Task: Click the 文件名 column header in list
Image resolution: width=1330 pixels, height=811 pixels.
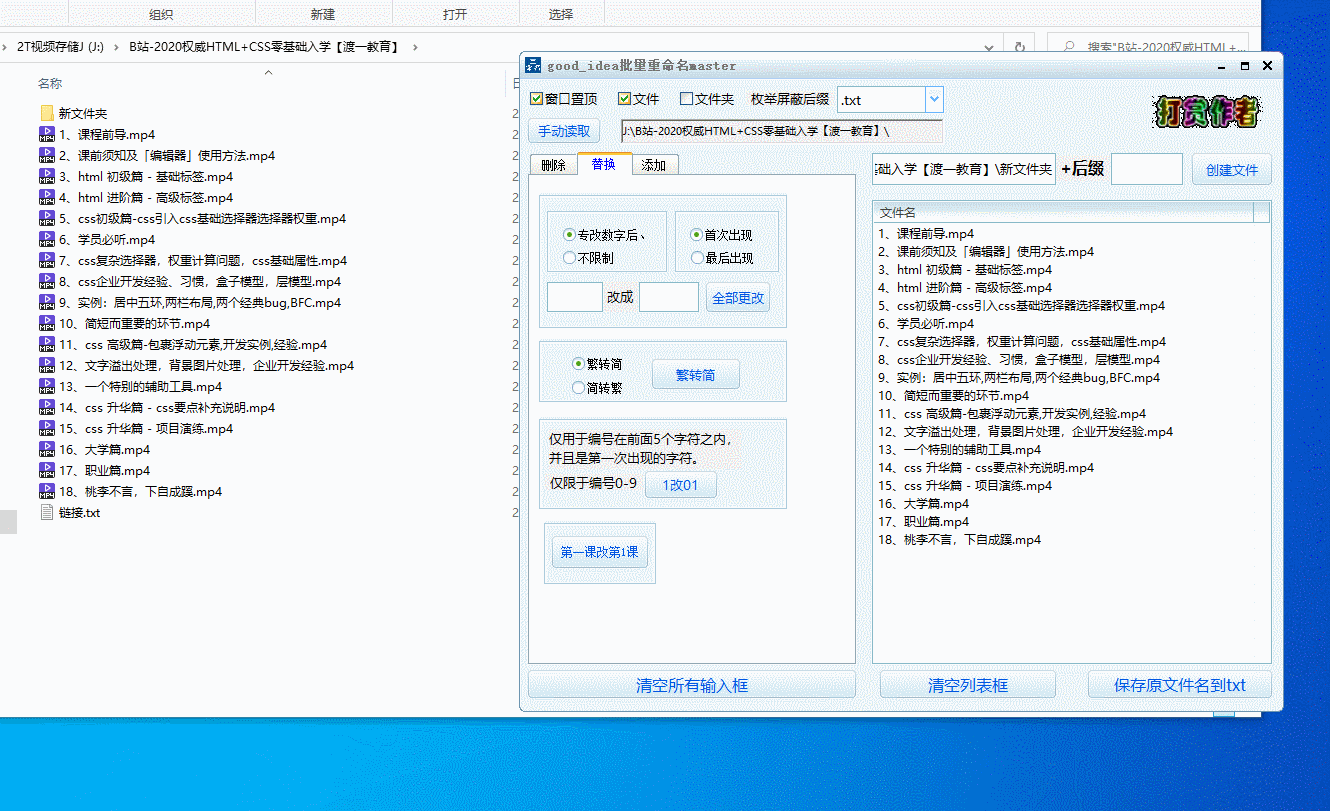Action: point(1062,212)
